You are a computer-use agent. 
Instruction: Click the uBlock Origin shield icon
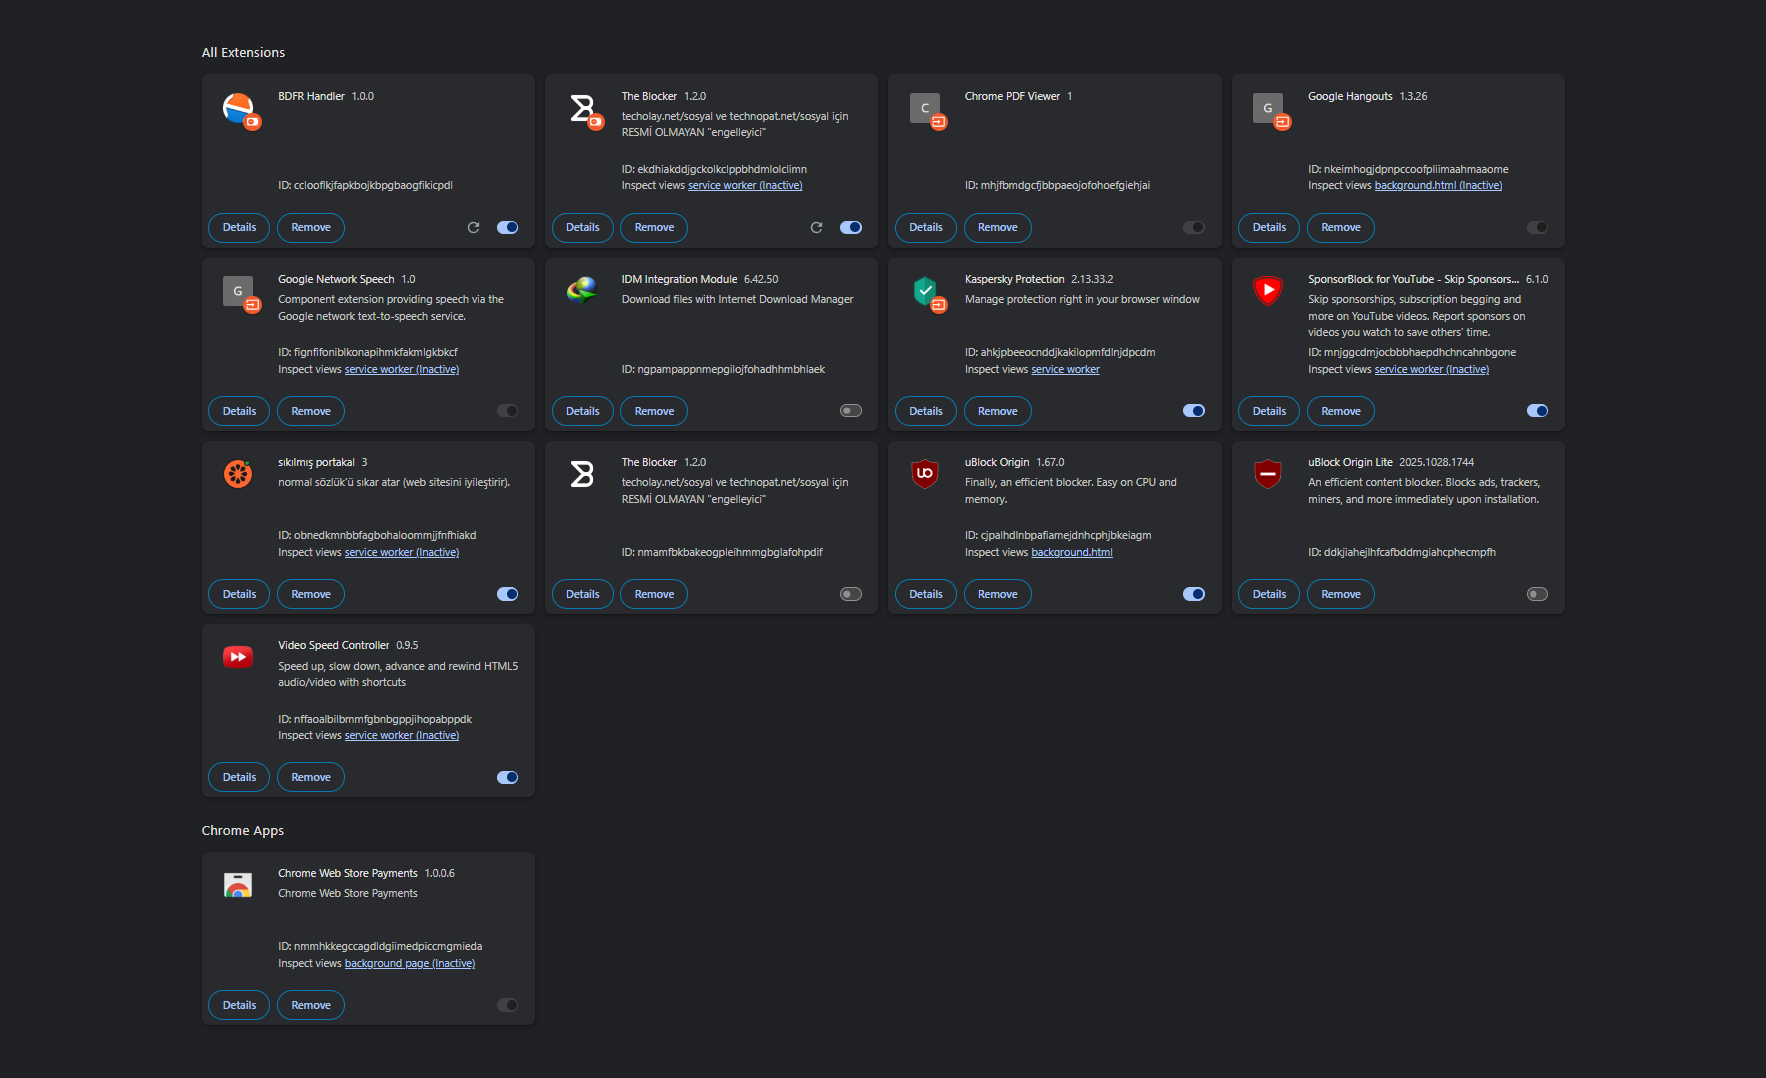(925, 474)
